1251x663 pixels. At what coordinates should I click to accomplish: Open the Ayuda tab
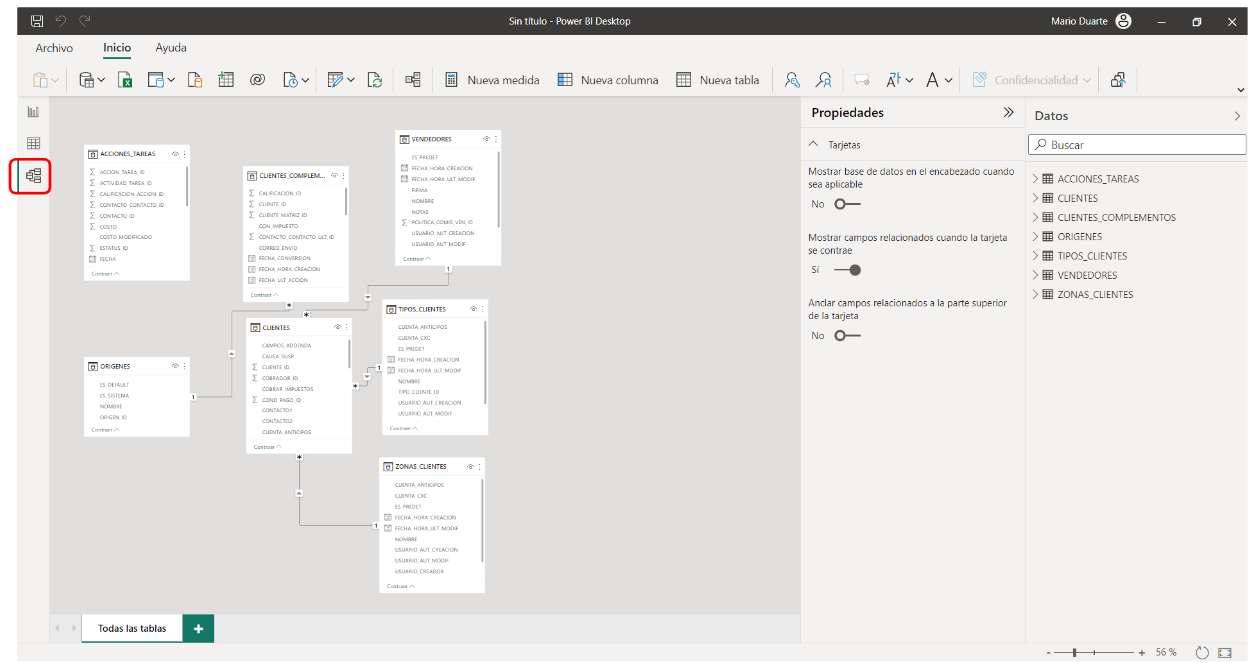171,48
